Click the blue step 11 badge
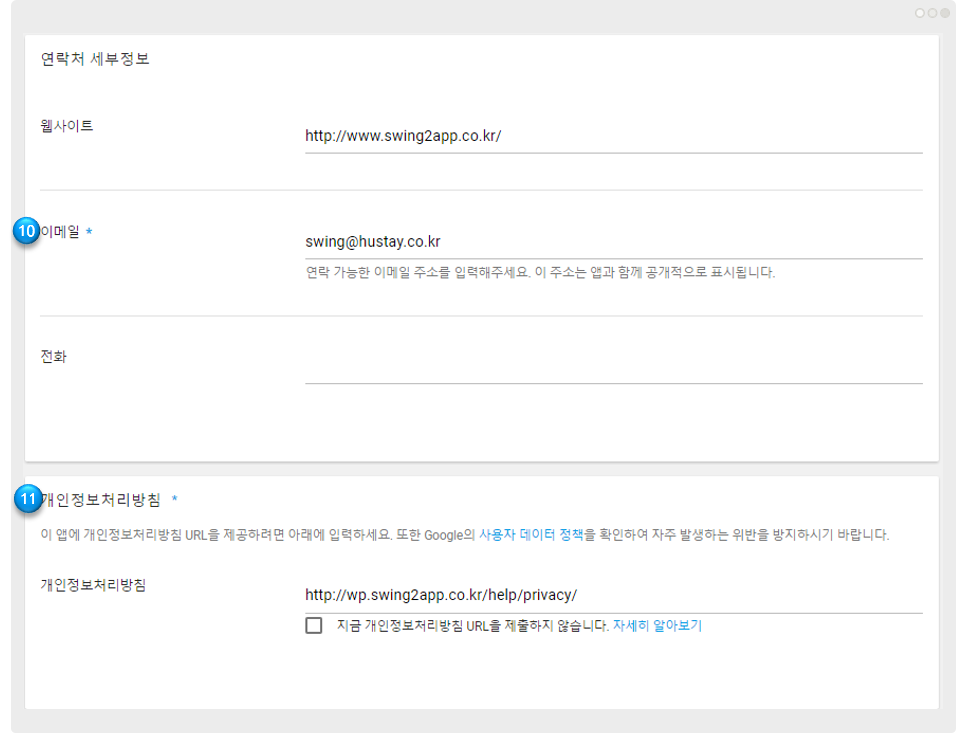The width and height of the screenshot is (956, 733). (x=28, y=499)
